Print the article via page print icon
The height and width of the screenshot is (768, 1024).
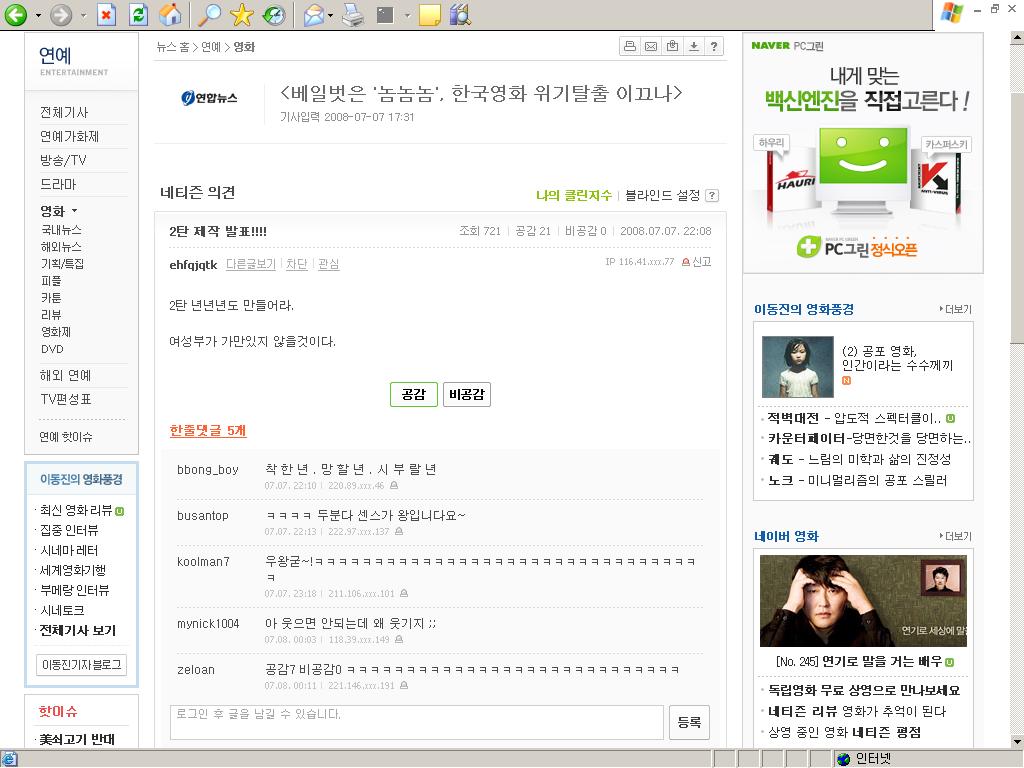[x=630, y=46]
